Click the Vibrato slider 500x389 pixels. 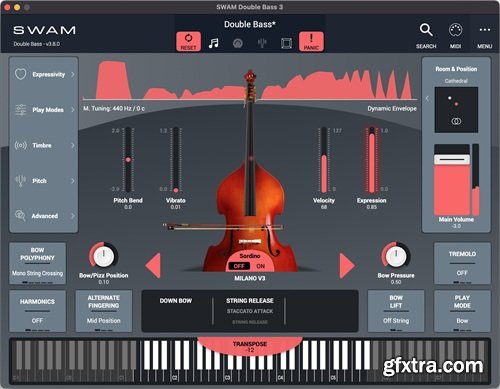pyautogui.click(x=176, y=159)
